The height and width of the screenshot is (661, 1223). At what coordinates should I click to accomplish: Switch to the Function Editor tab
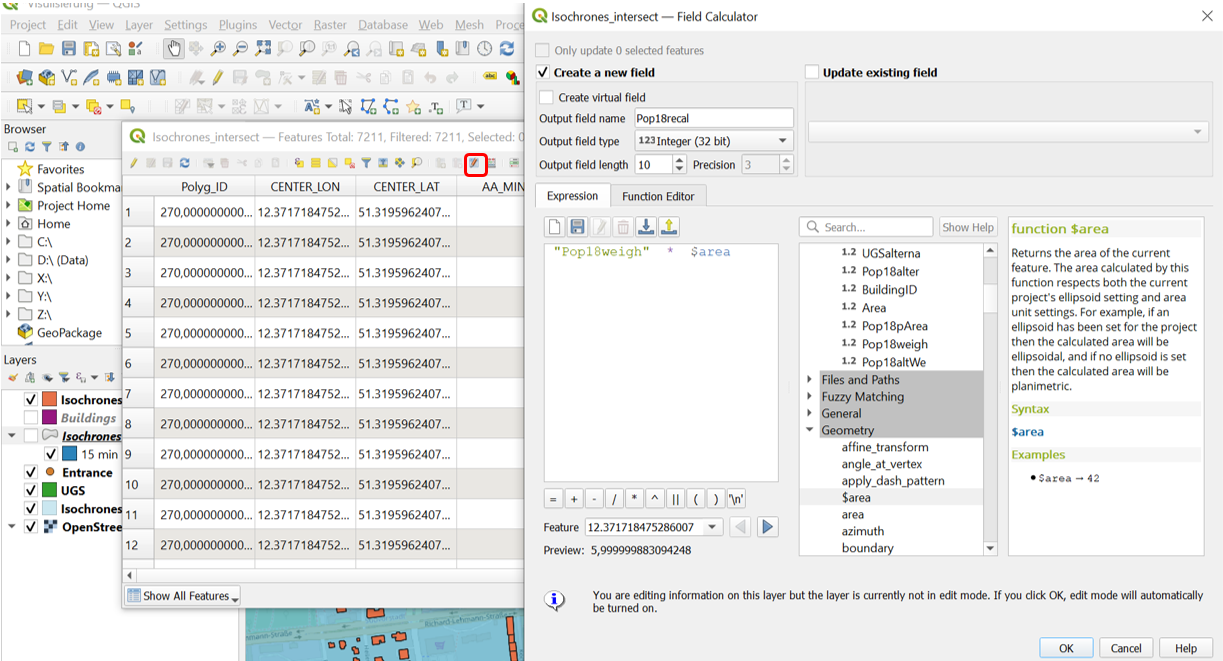(658, 196)
